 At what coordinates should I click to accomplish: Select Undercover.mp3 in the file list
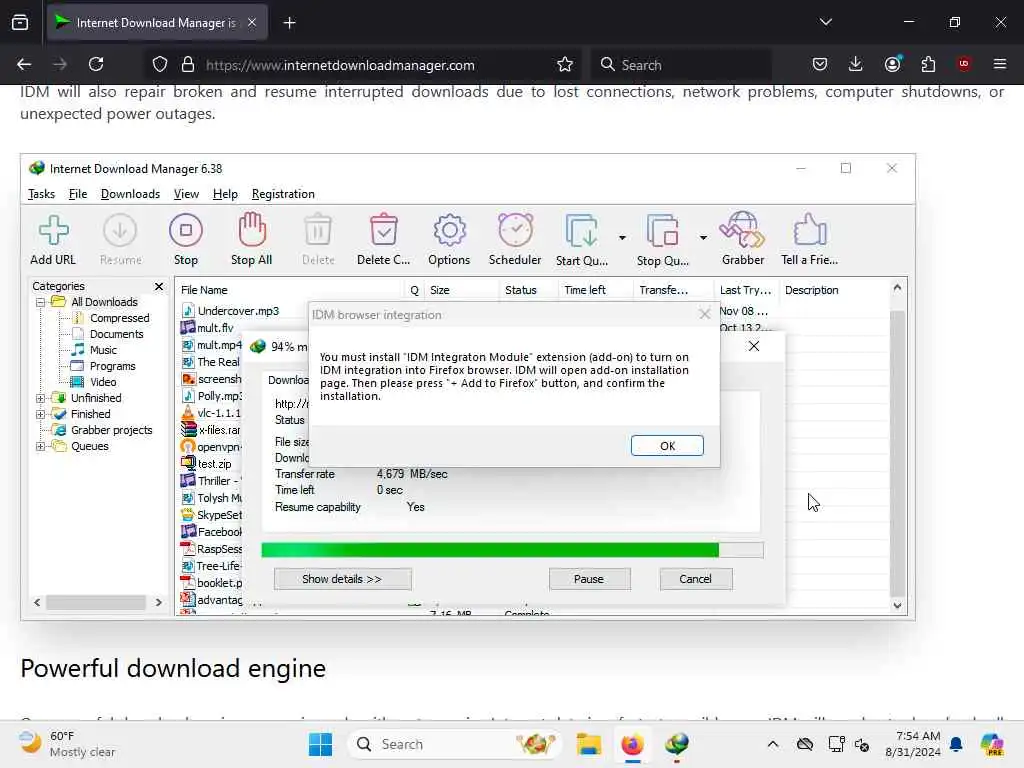coord(238,312)
